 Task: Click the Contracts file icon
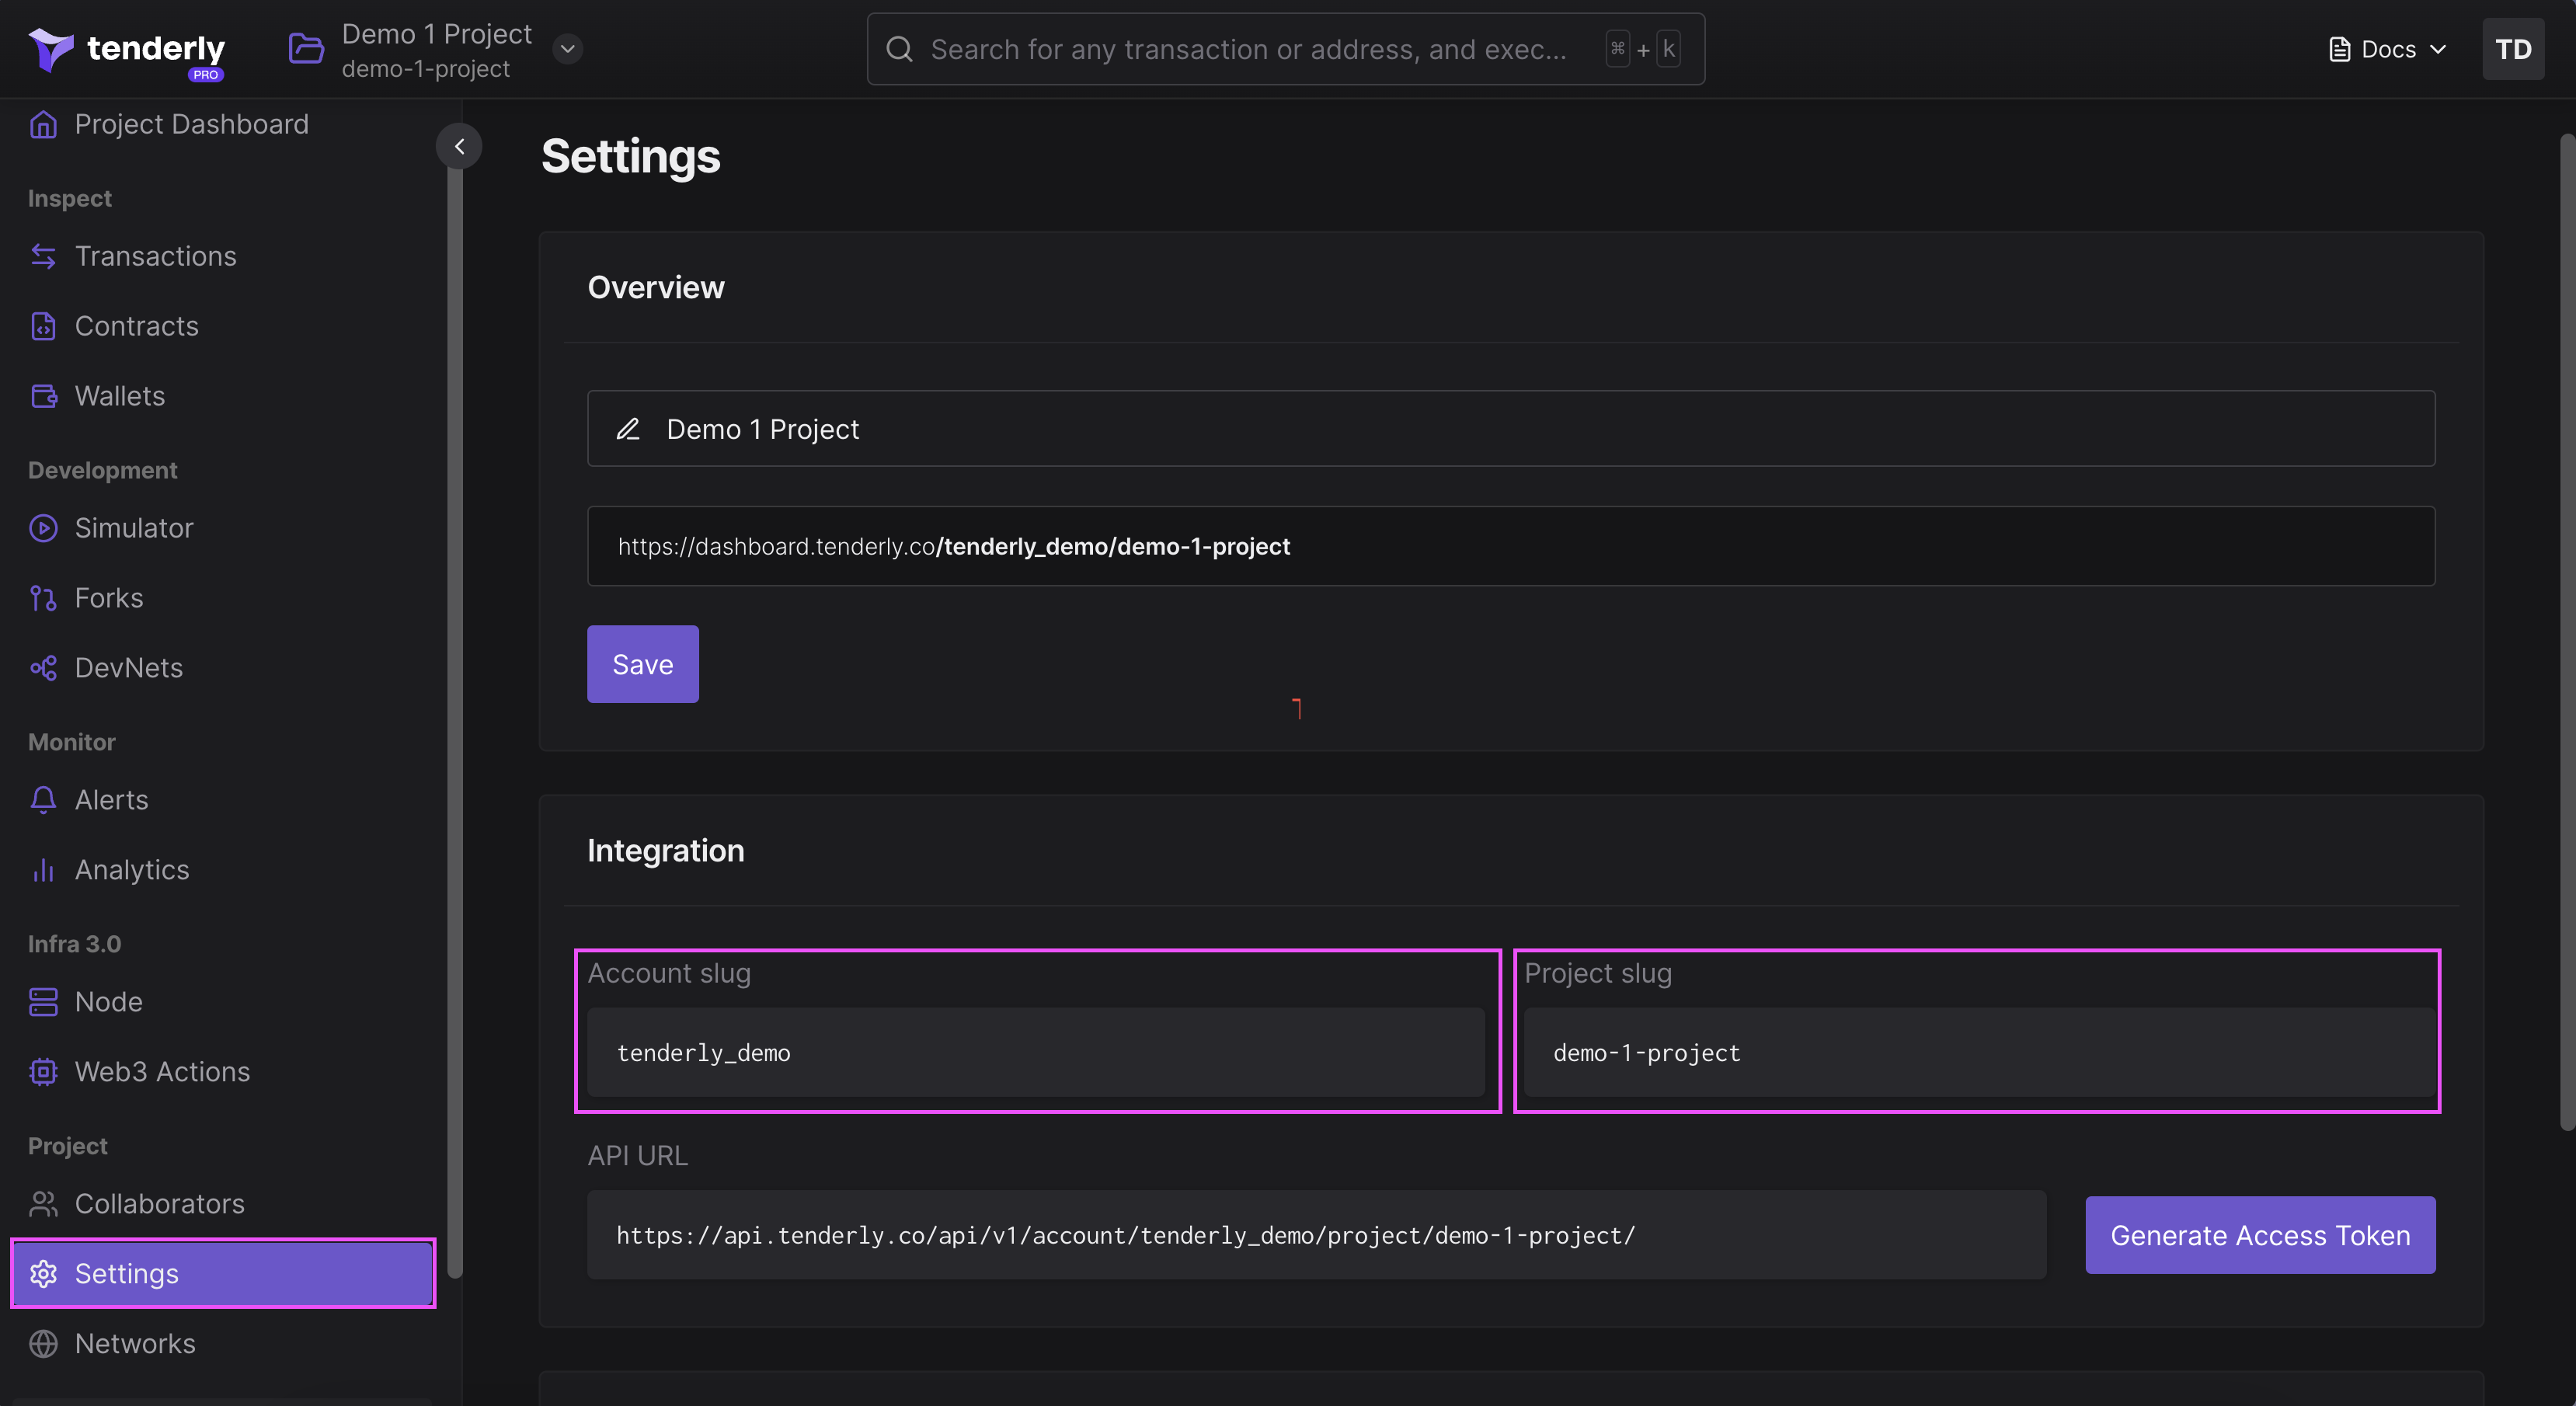coord(43,326)
